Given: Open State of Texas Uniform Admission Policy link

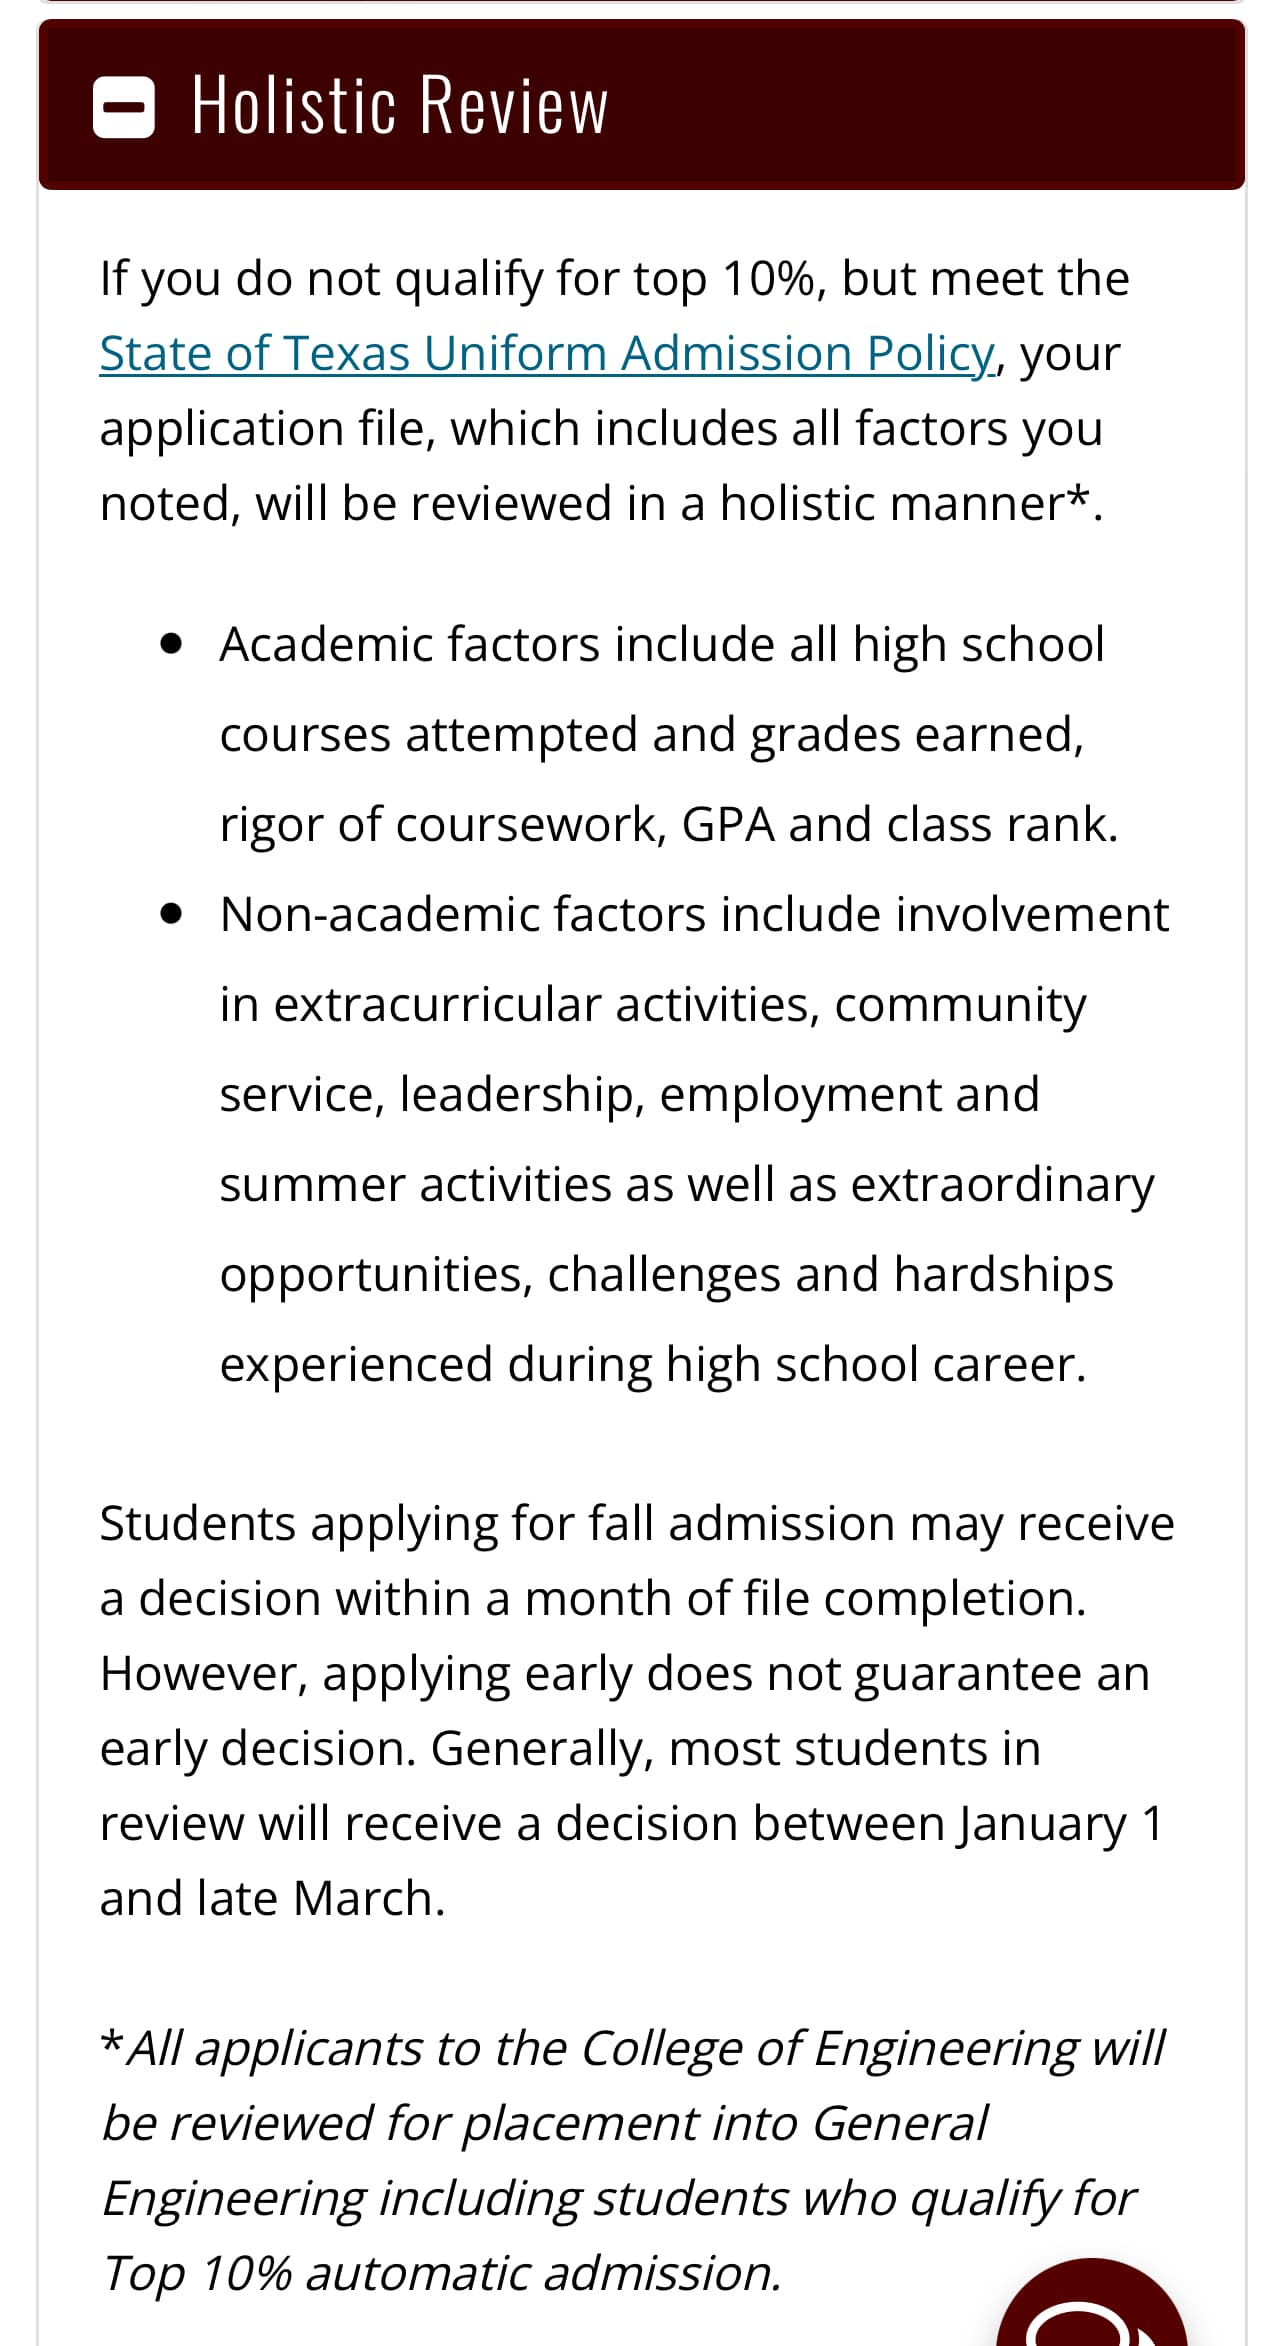Looking at the screenshot, I should [547, 354].
